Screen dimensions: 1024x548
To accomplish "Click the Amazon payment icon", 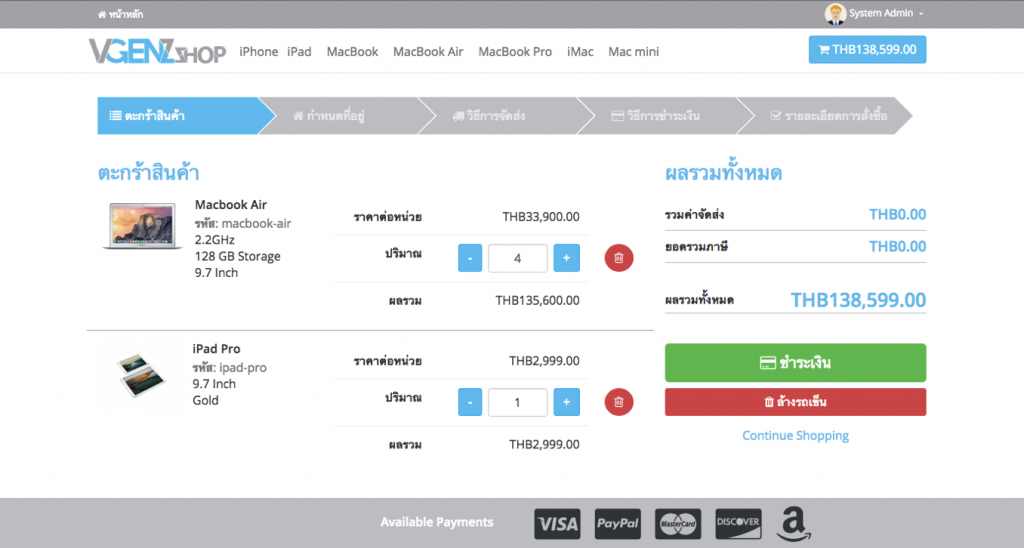I will pos(793,524).
